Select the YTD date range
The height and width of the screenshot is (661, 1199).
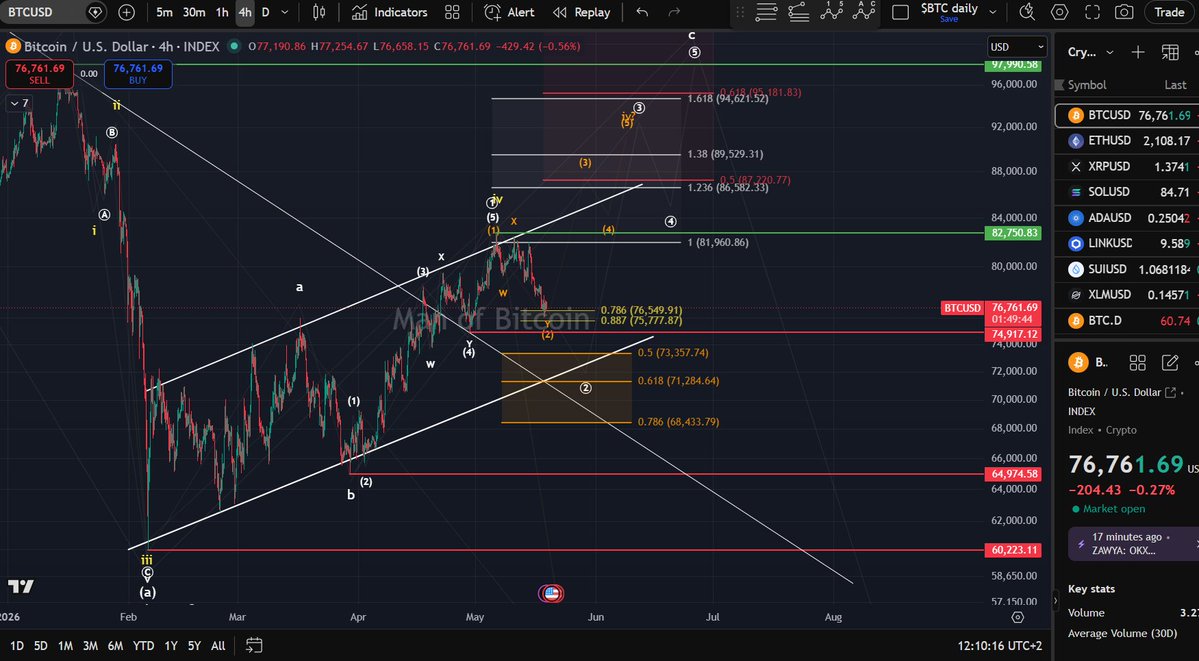click(143, 646)
